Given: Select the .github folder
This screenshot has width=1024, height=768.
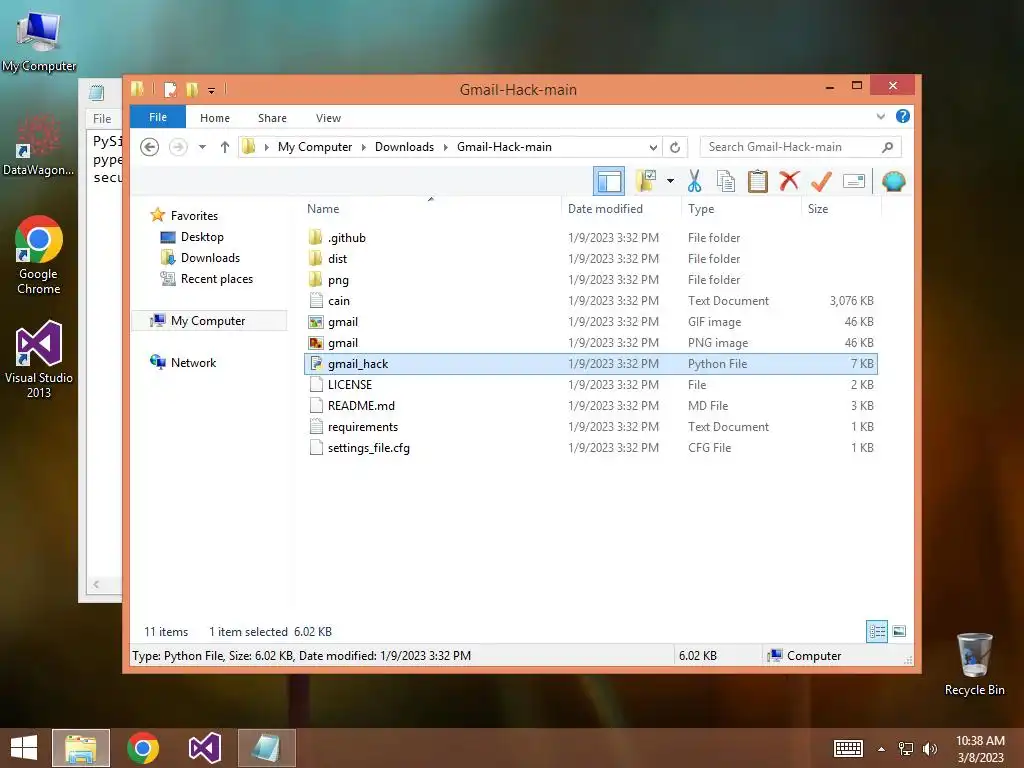Looking at the screenshot, I should (590, 238).
